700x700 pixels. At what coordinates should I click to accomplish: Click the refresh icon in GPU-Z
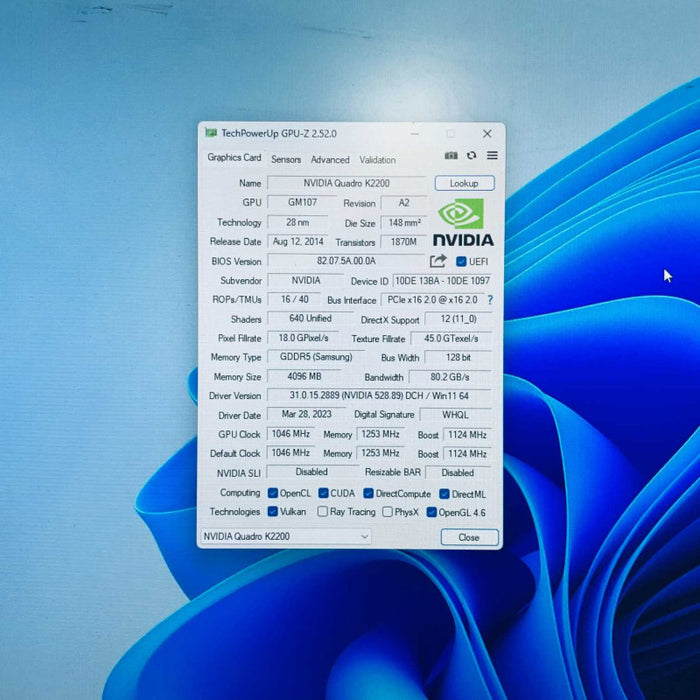(x=471, y=155)
